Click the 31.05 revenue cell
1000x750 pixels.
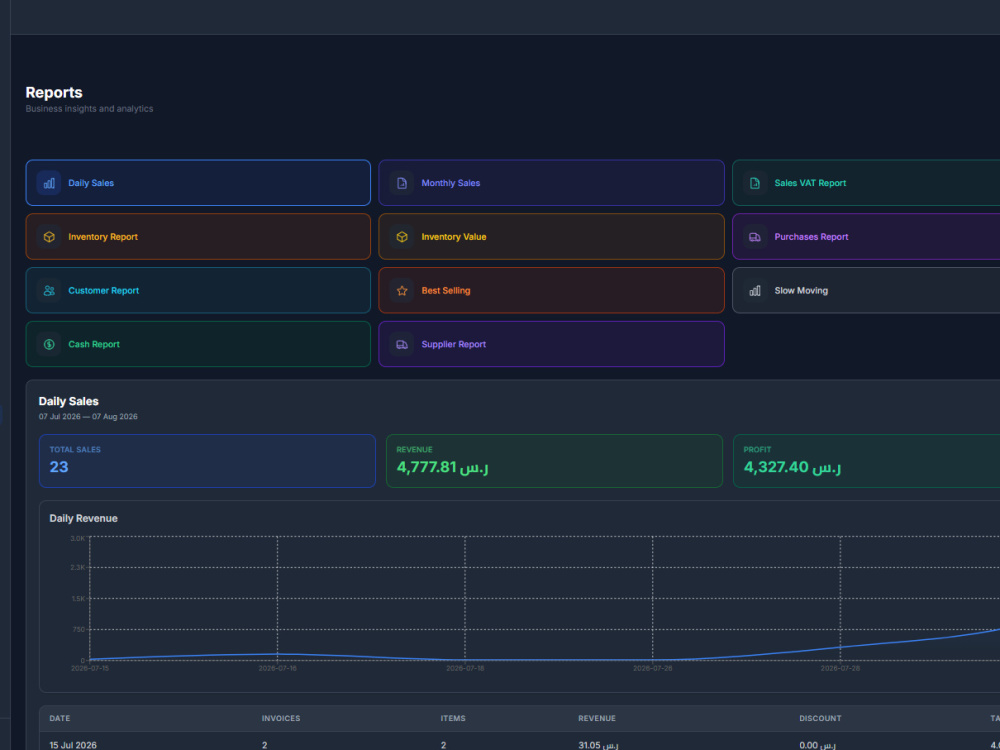click(x=598, y=745)
